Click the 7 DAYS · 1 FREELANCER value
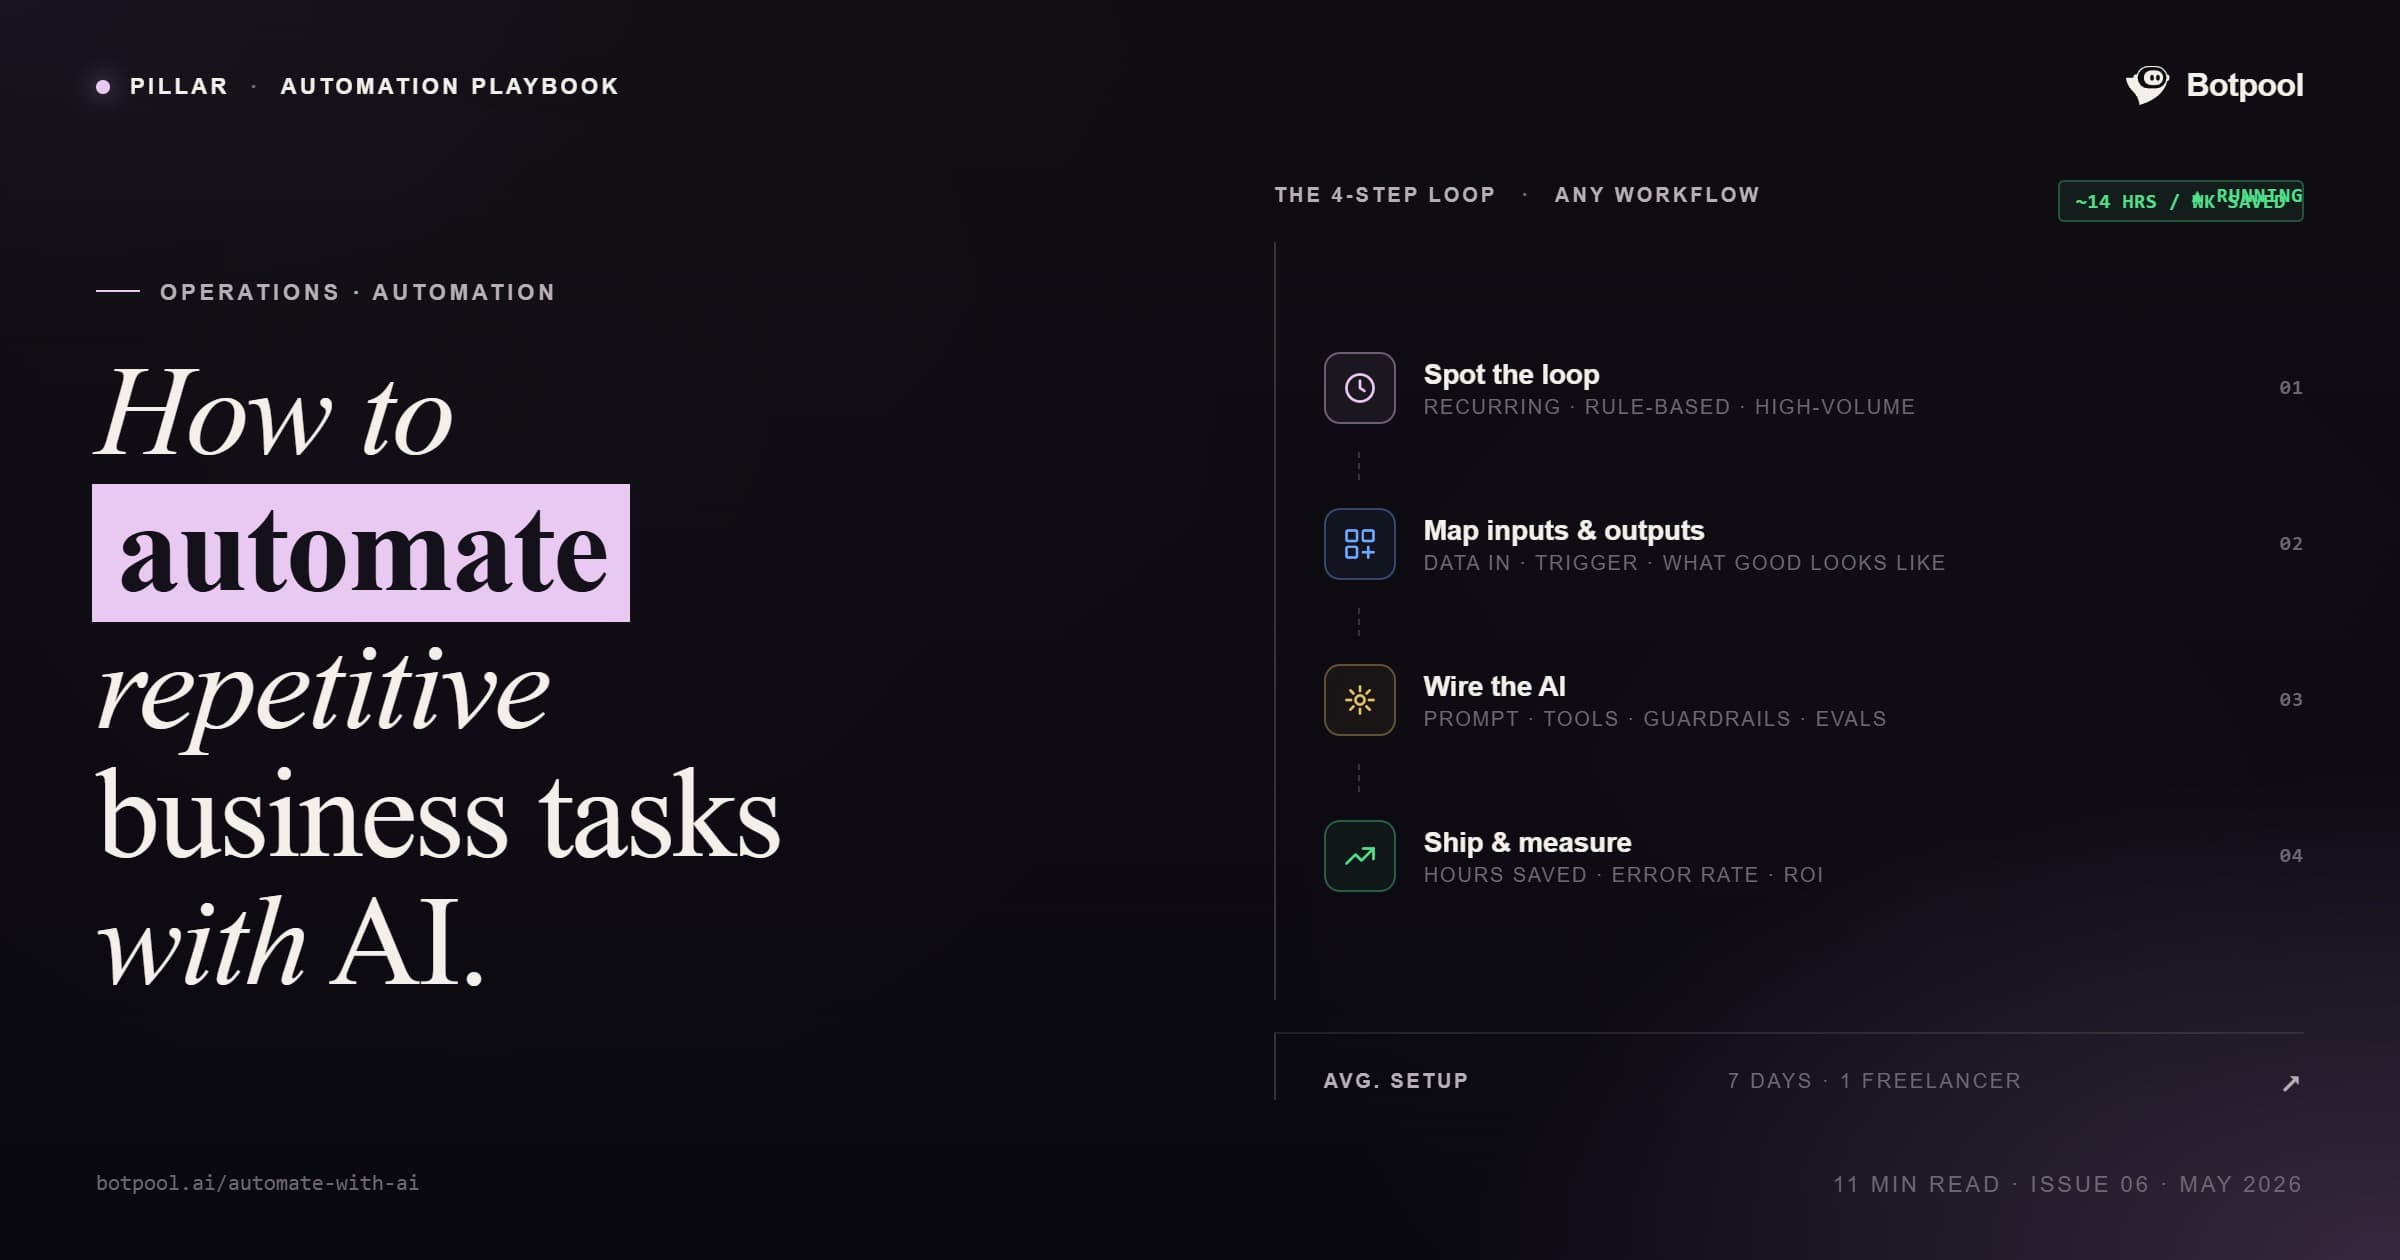The height and width of the screenshot is (1260, 2400). click(x=1874, y=1081)
